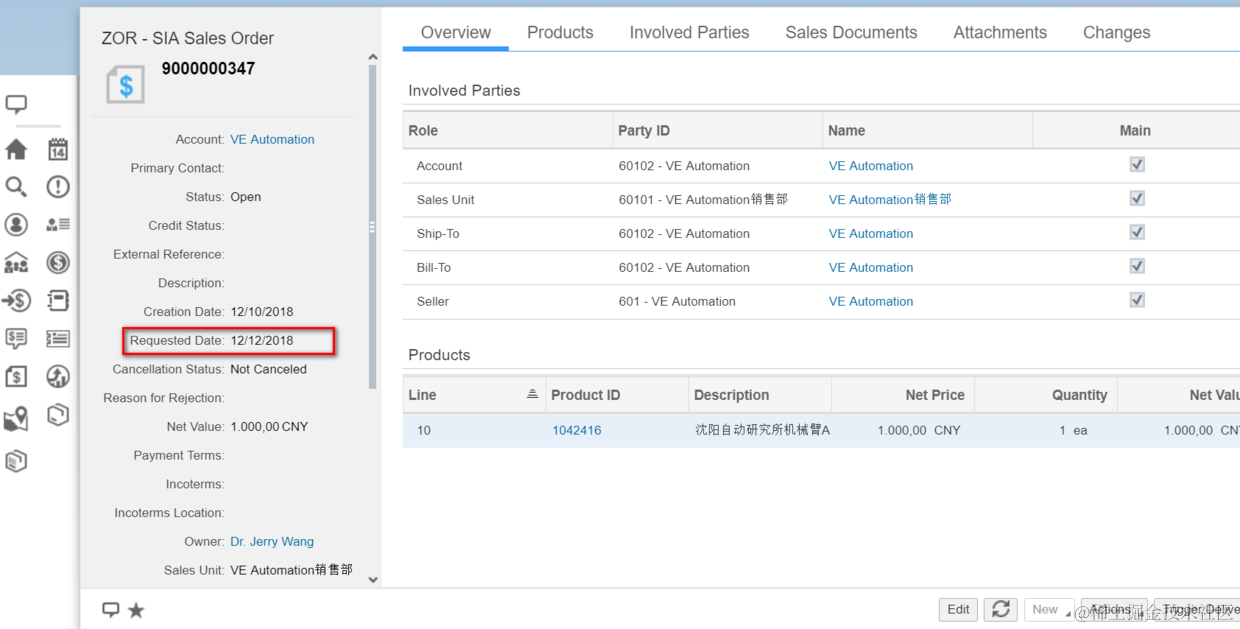Open the notebook activities icon in sidebar
Viewport: 1240px width, 629px height.
point(58,301)
